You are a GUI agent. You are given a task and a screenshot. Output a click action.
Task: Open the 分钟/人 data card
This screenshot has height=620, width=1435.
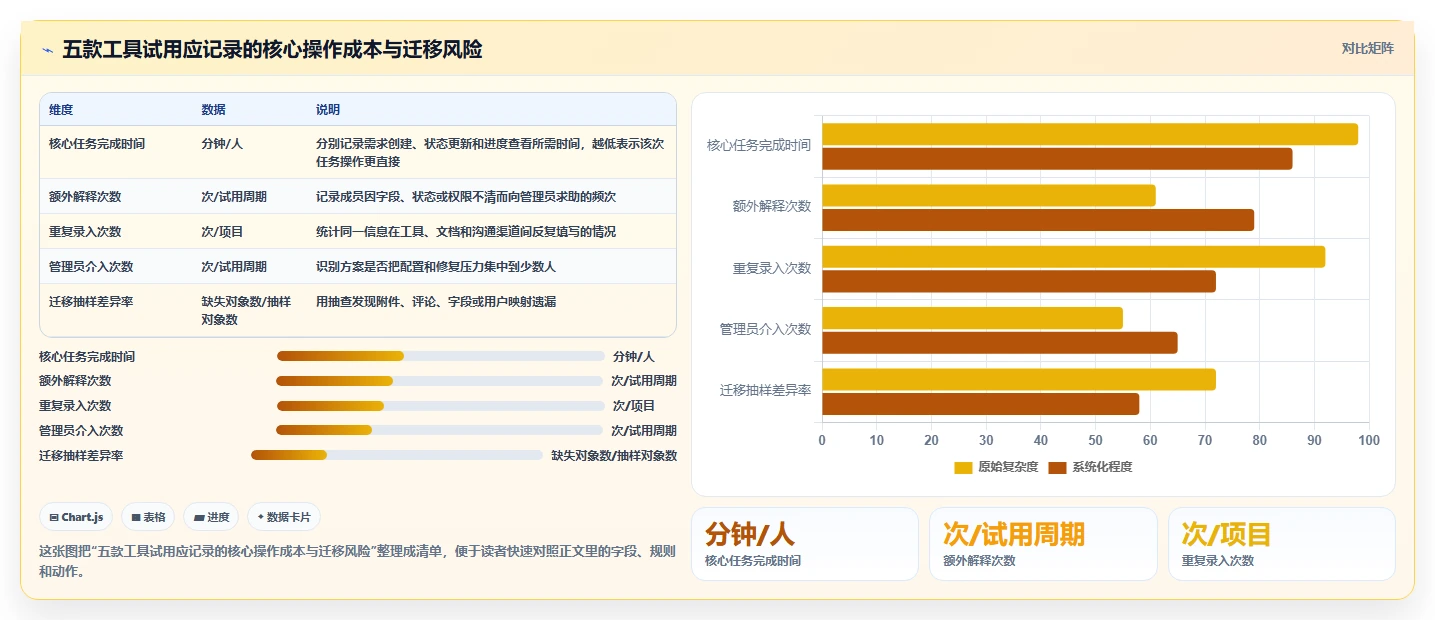coord(805,544)
